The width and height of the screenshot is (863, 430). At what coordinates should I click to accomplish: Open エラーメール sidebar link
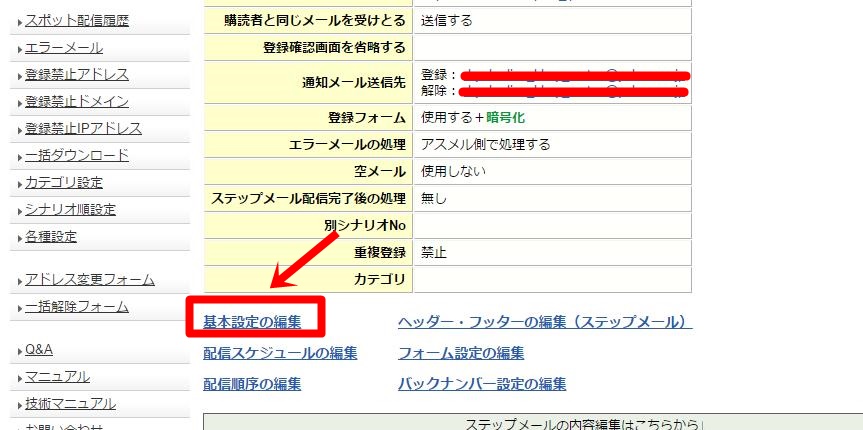64,48
